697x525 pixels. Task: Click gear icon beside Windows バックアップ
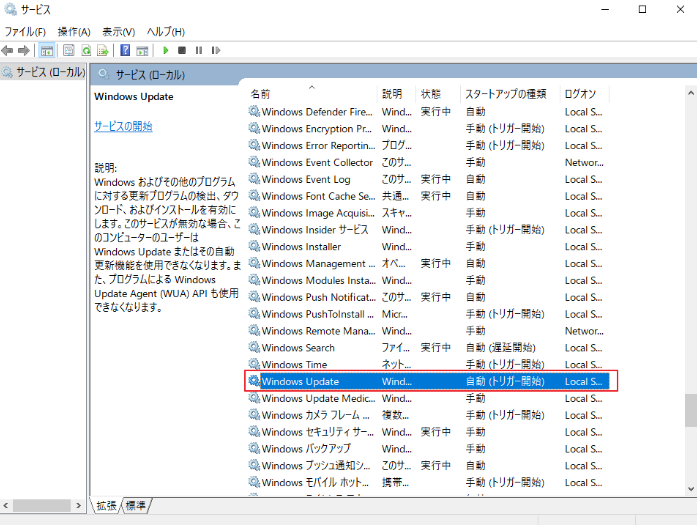pos(254,449)
